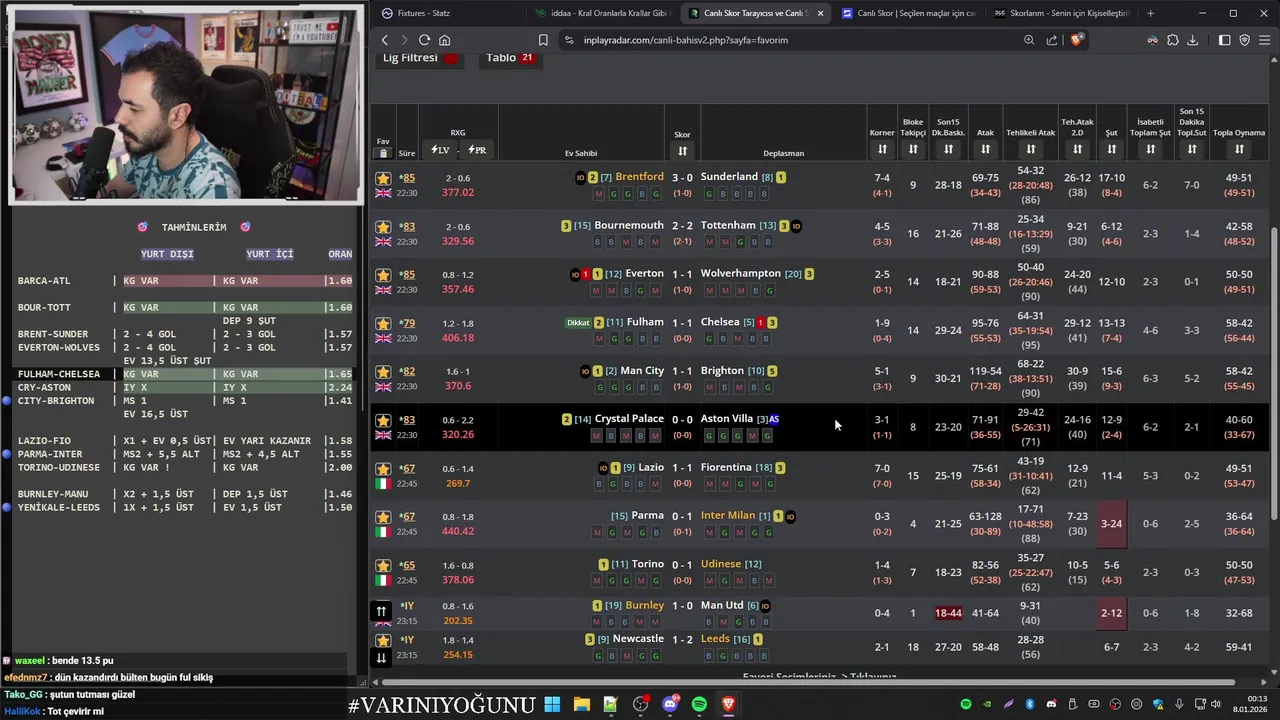
Task: Reload the current page
Action: tap(424, 40)
